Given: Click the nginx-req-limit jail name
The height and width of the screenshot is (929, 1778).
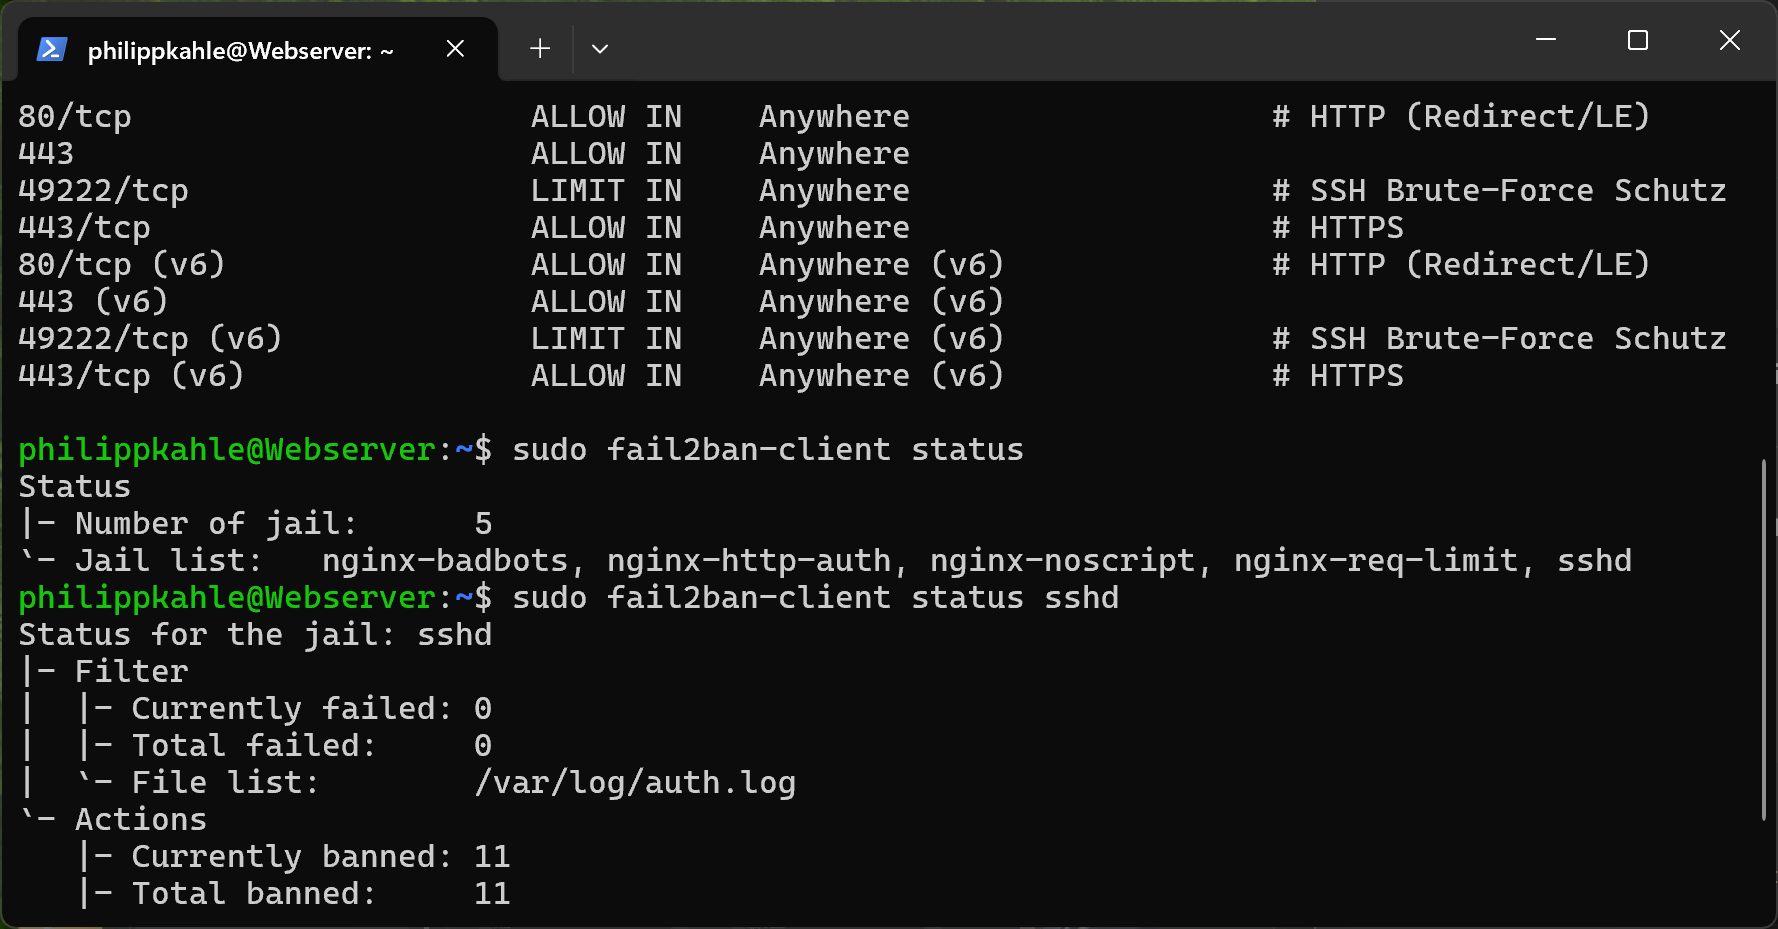Looking at the screenshot, I should coord(1376,561).
